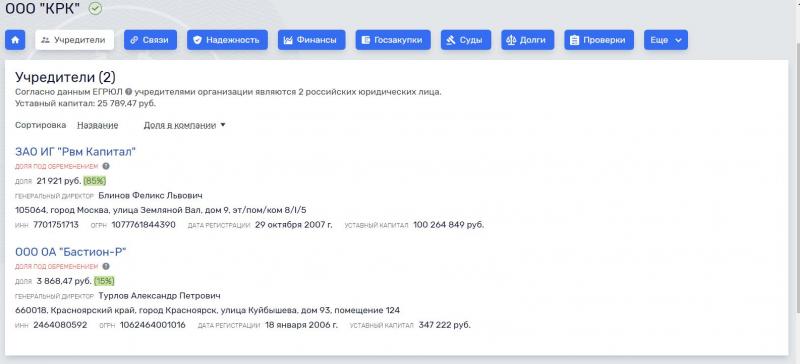Click the green verified checkmark next to ООО "КРК"
The height and width of the screenshot is (364, 800).
pyautogui.click(x=95, y=8)
